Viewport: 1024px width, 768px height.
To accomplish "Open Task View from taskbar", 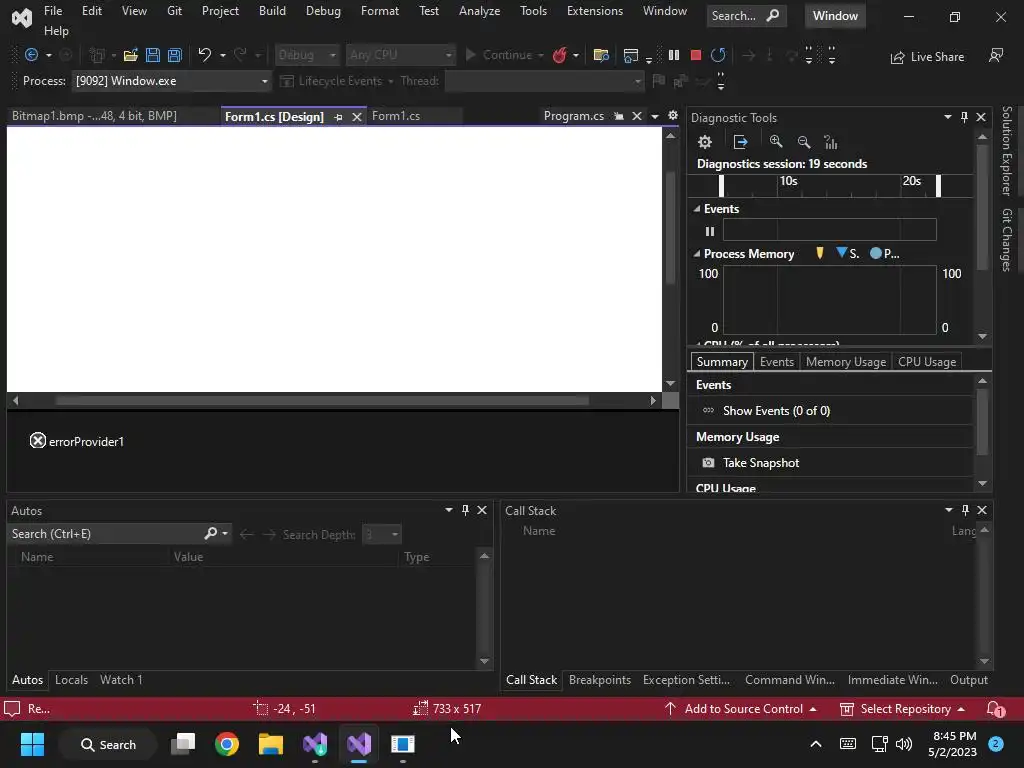I will pyautogui.click(x=183, y=744).
